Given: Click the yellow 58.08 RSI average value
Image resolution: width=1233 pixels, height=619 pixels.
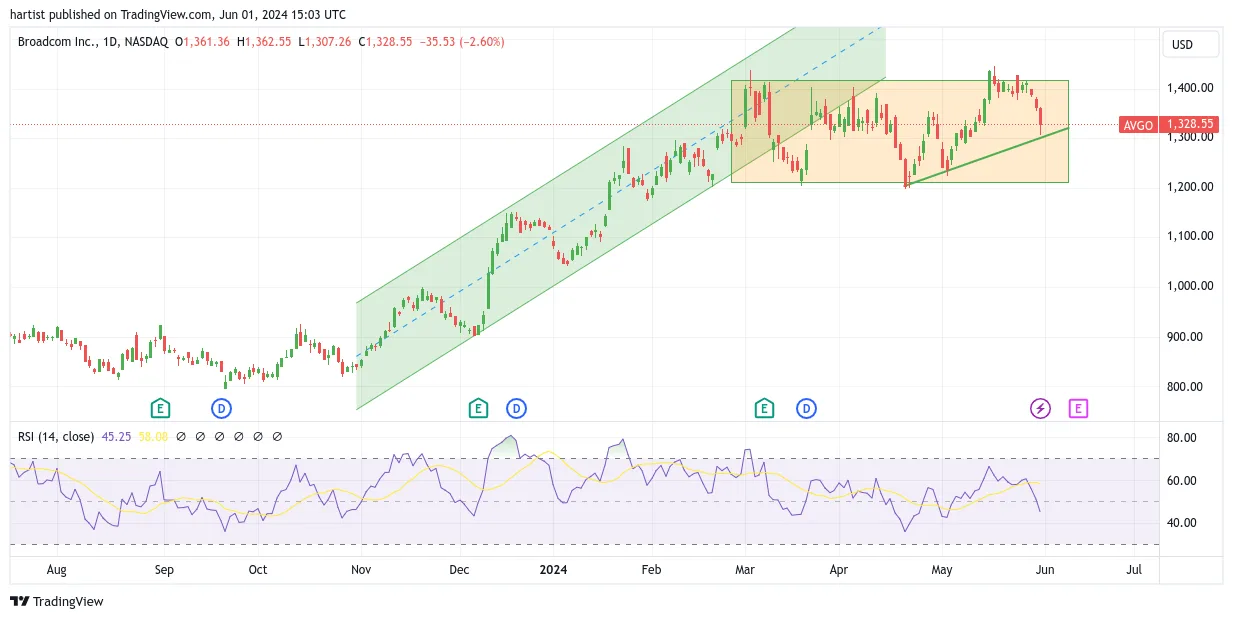Looking at the screenshot, I should [152, 436].
